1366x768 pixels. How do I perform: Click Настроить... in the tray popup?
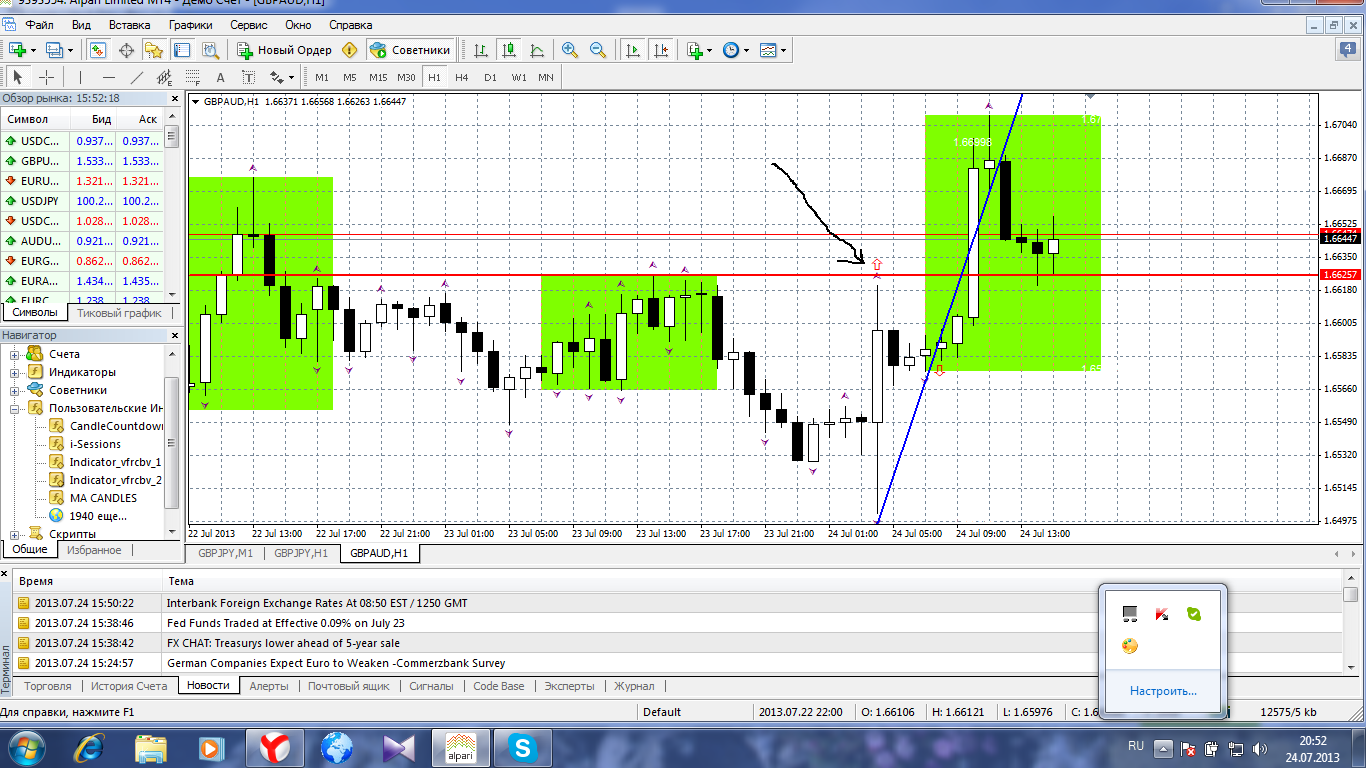pos(1163,691)
